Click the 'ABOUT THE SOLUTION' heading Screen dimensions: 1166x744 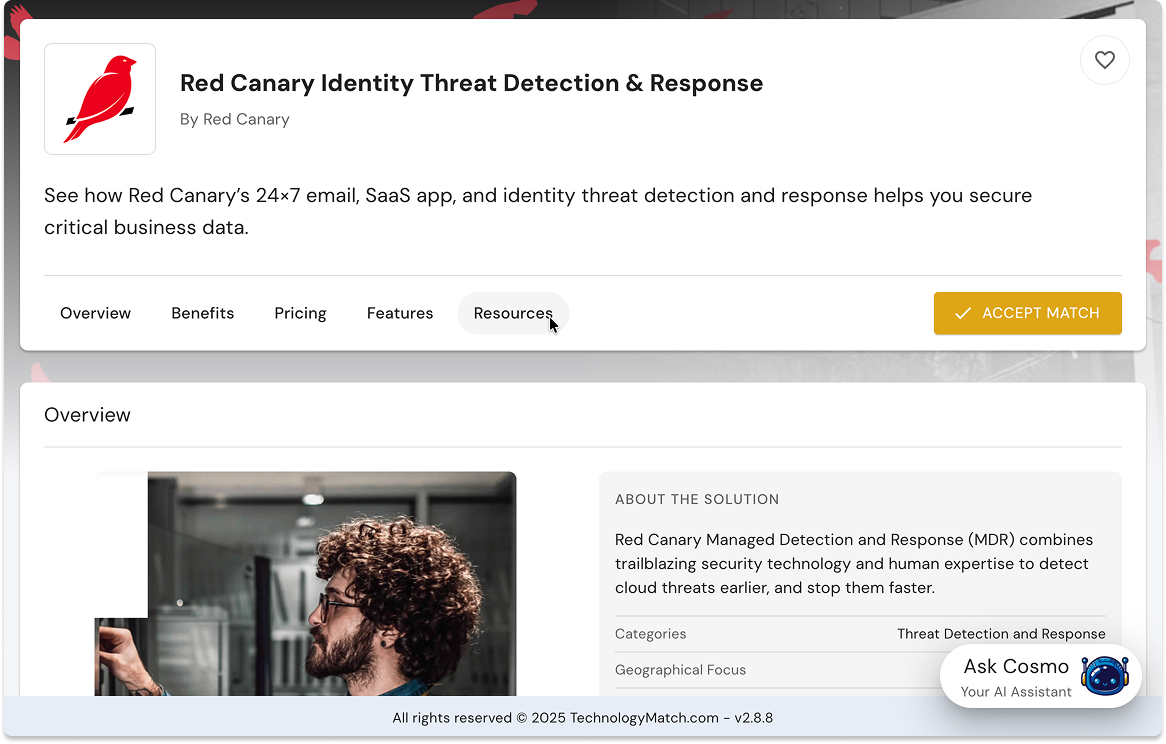coord(697,499)
